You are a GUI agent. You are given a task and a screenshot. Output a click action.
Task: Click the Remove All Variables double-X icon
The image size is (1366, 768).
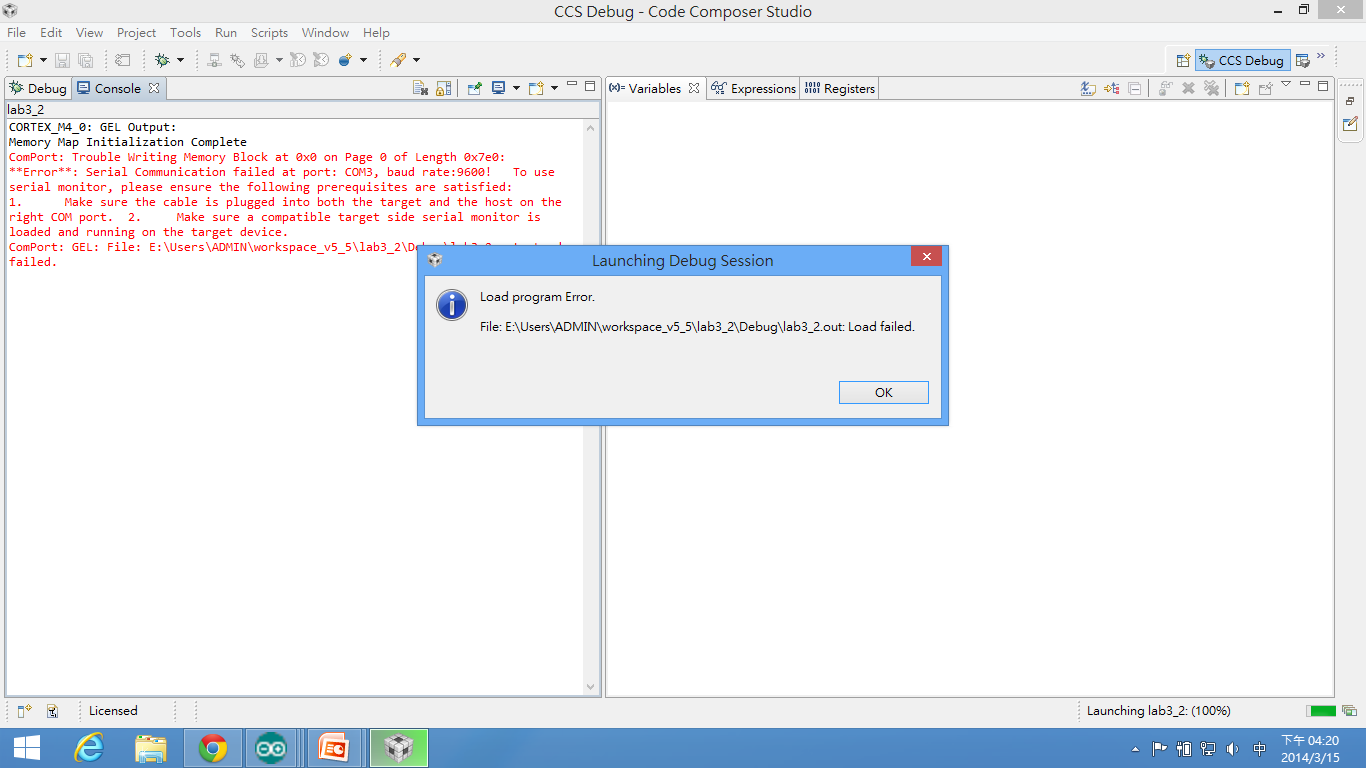tap(1212, 88)
